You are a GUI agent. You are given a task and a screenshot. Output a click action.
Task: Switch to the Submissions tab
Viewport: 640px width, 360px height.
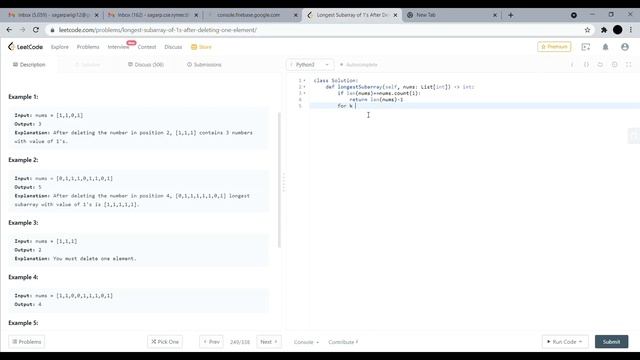pyautogui.click(x=204, y=64)
